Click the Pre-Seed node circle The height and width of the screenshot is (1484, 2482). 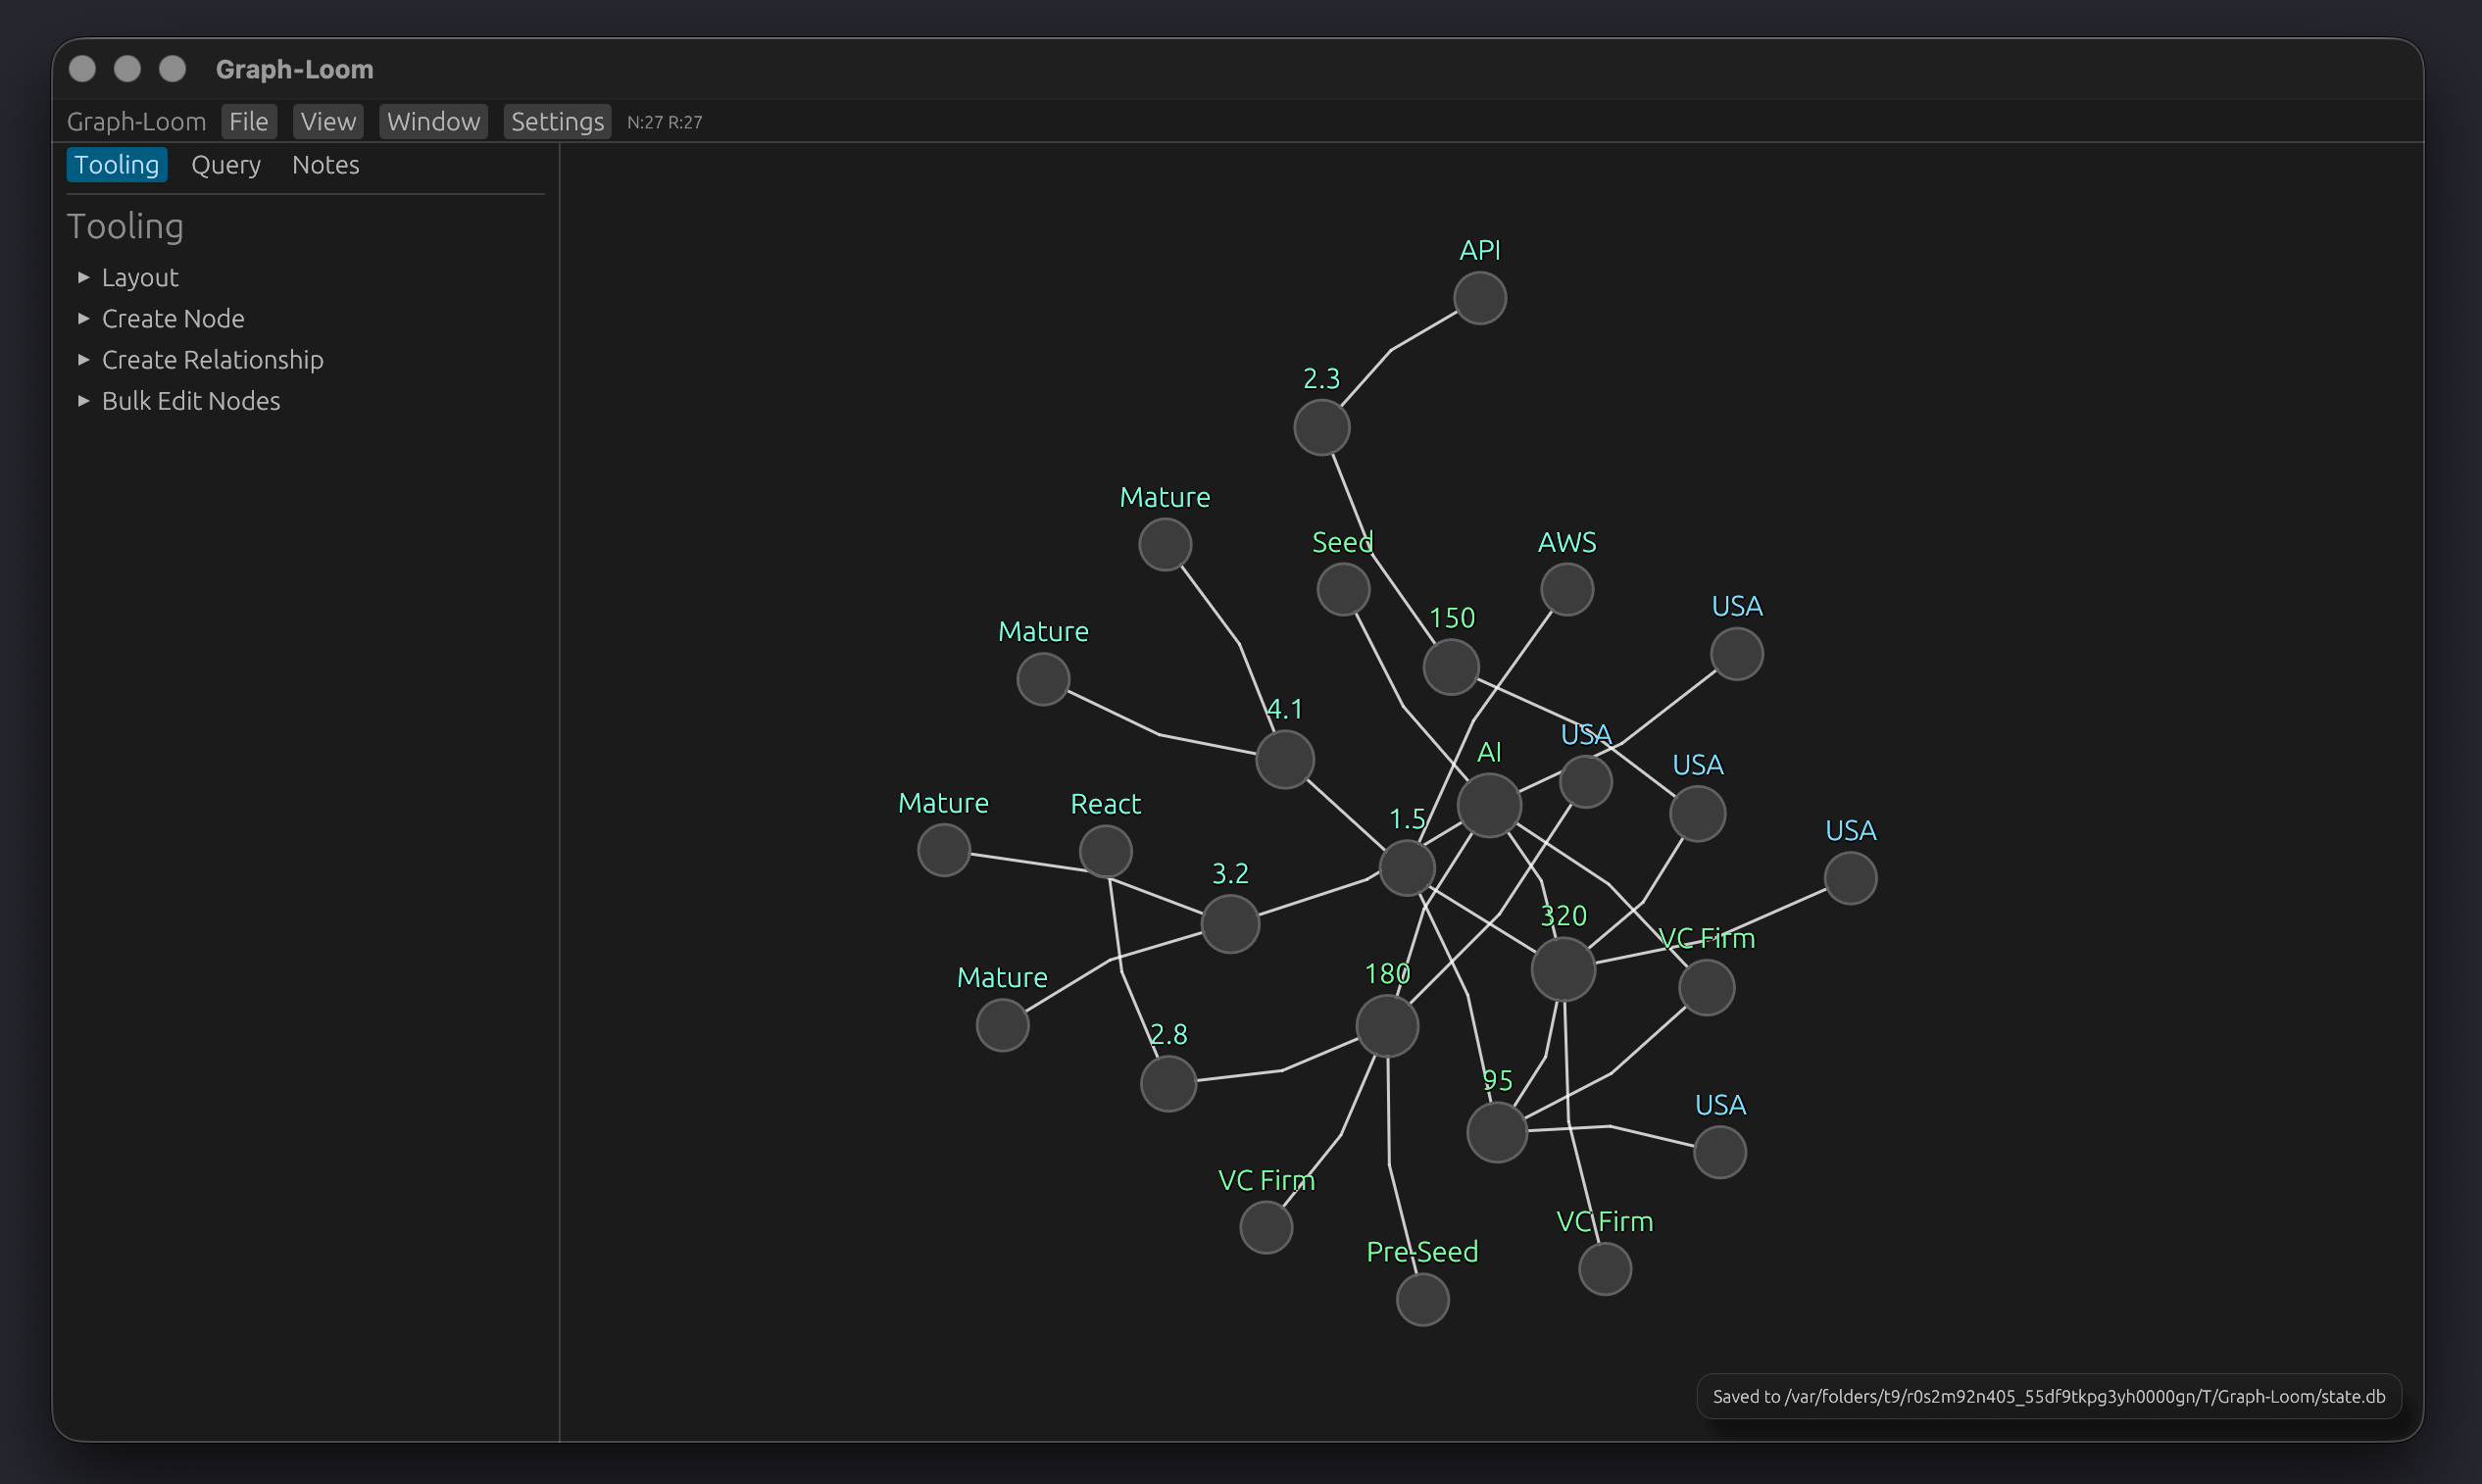1422,1299
